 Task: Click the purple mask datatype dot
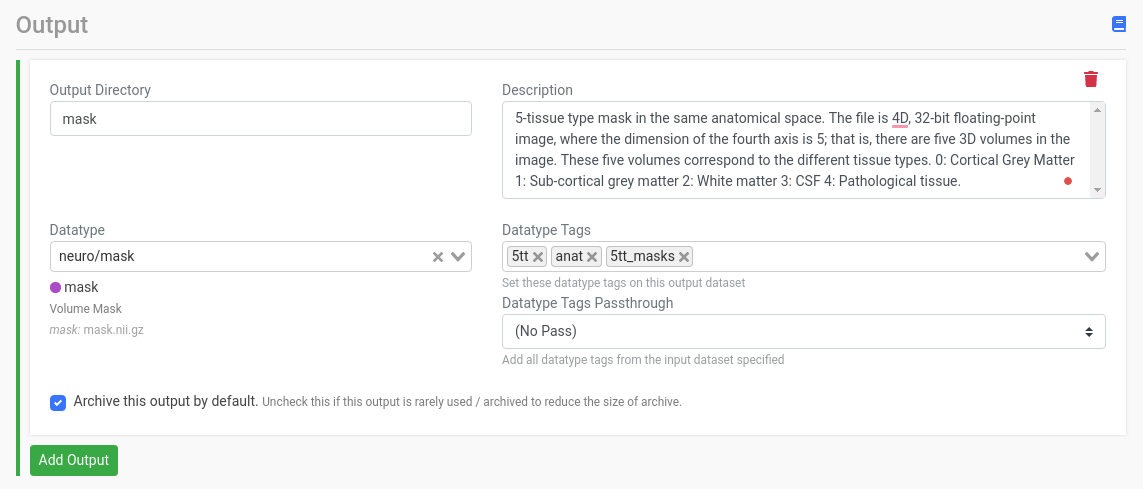[55, 287]
